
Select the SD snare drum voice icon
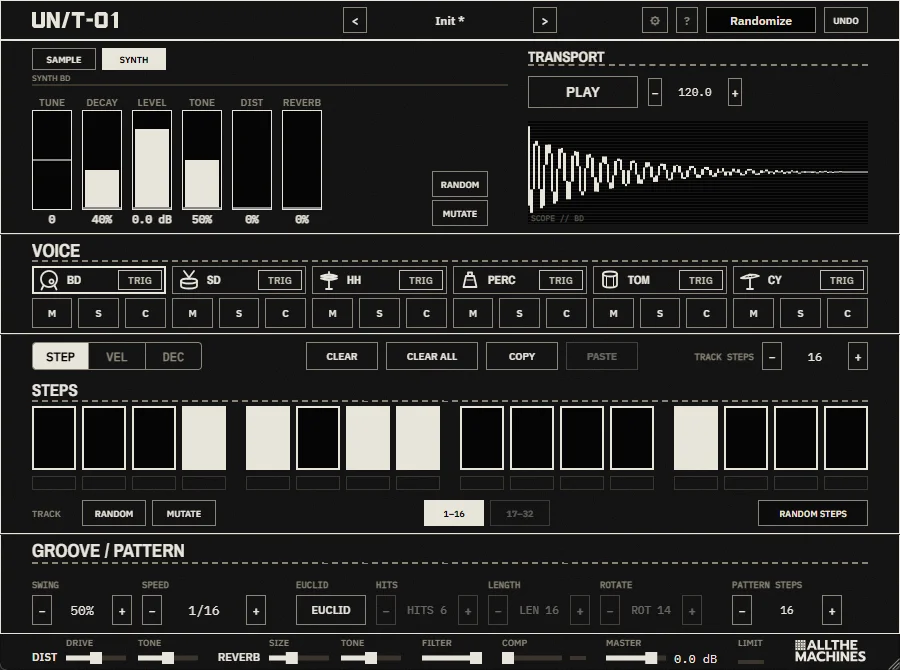(189, 280)
